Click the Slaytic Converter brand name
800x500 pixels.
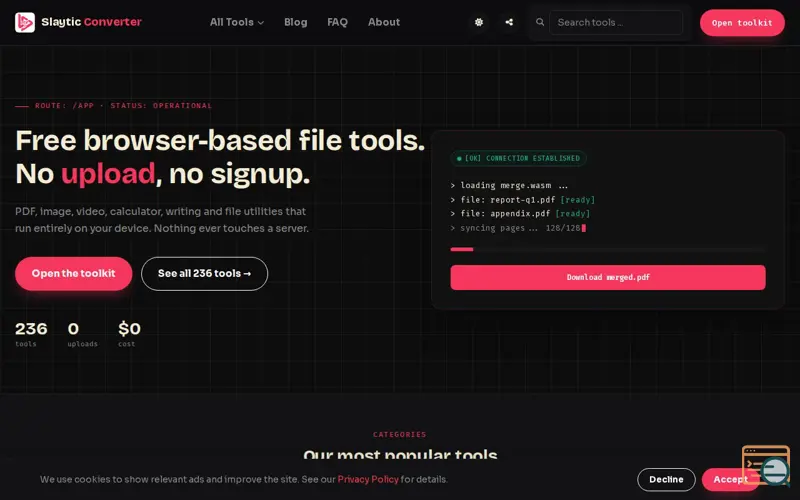(91, 22)
